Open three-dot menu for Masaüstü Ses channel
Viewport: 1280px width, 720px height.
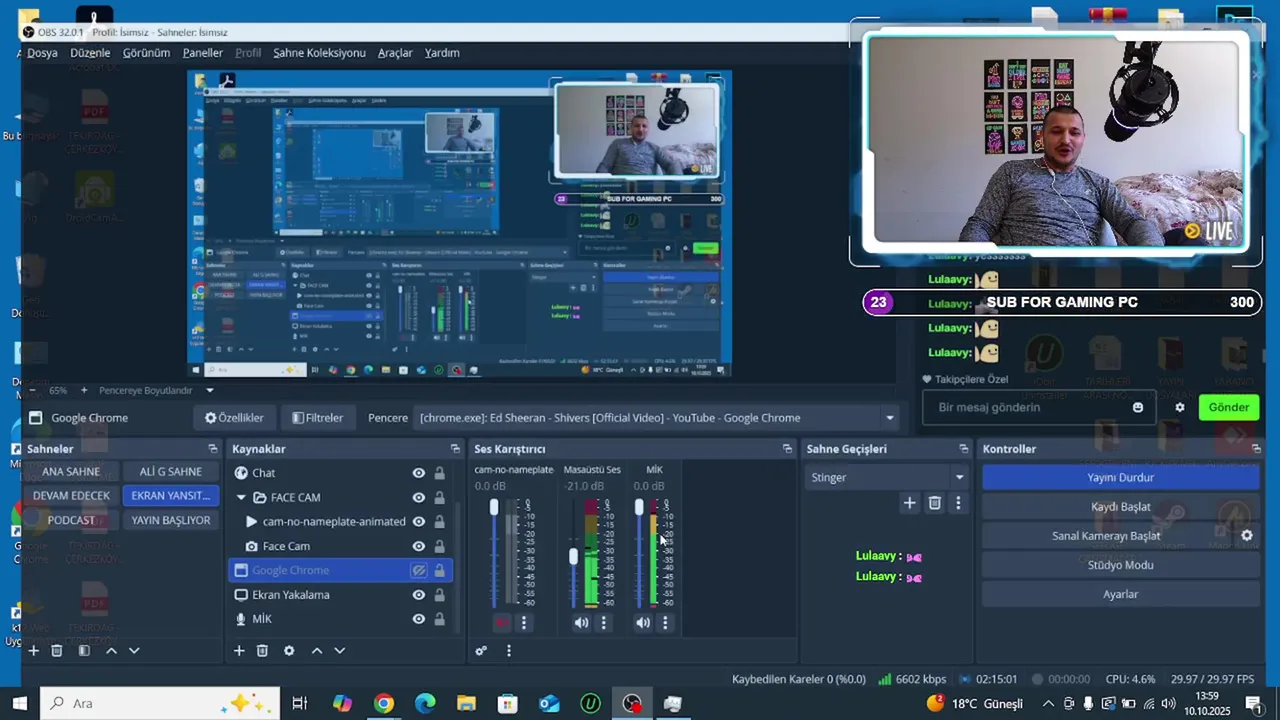click(603, 622)
